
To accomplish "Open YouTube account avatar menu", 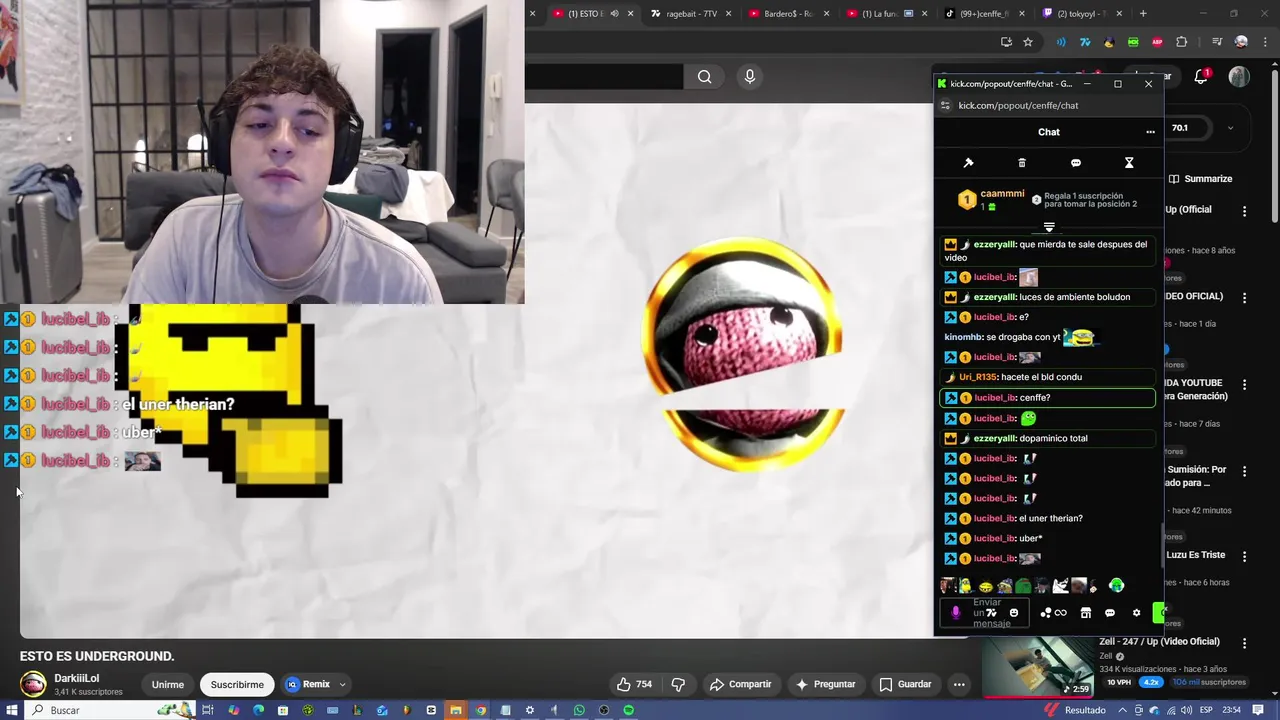I will 1239,77.
